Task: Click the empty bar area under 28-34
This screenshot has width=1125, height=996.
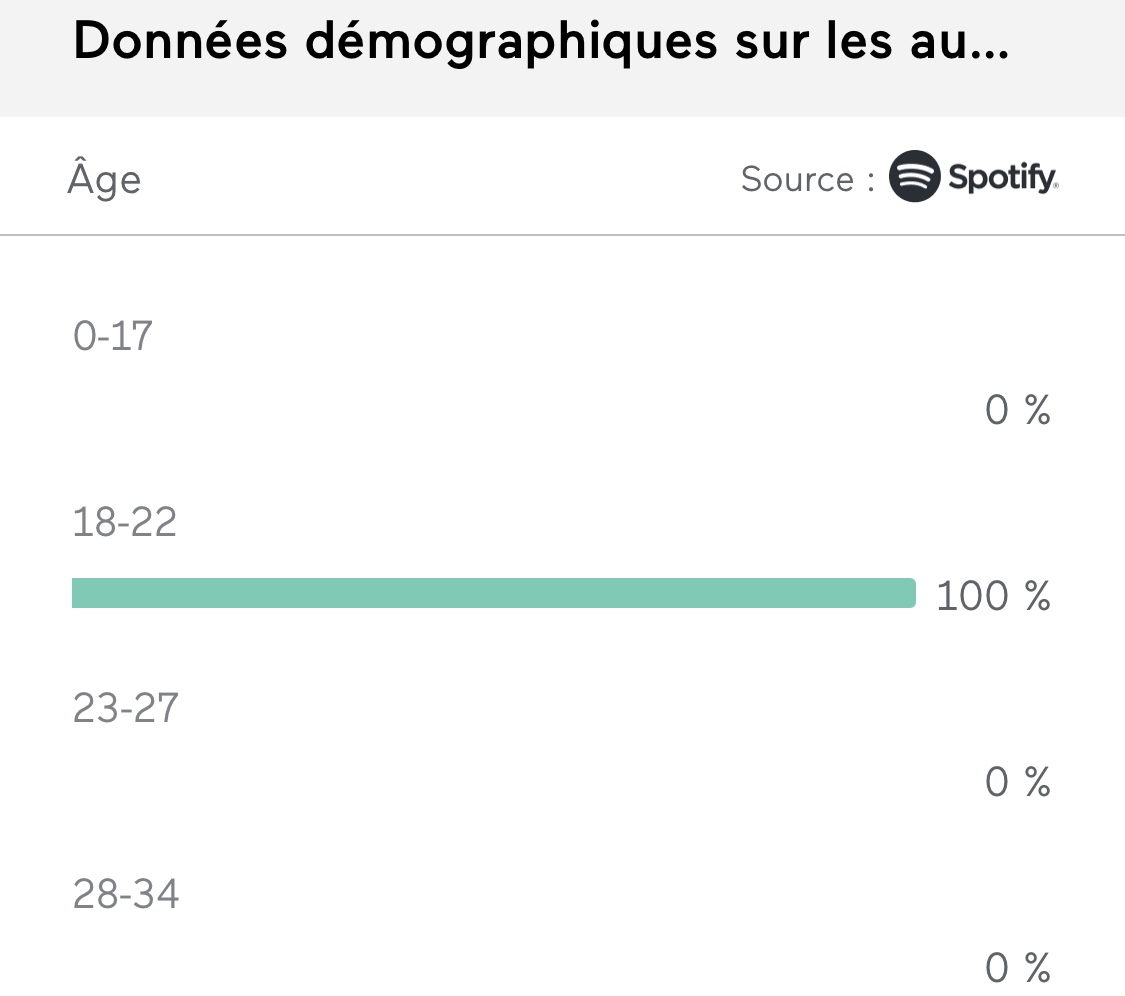Action: coord(493,966)
